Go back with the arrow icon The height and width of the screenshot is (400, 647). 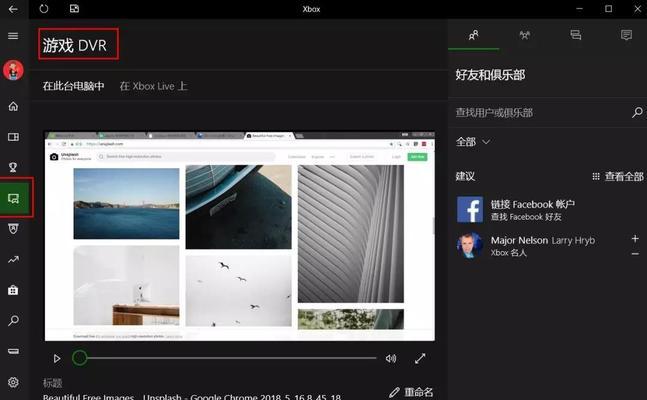click(13, 9)
